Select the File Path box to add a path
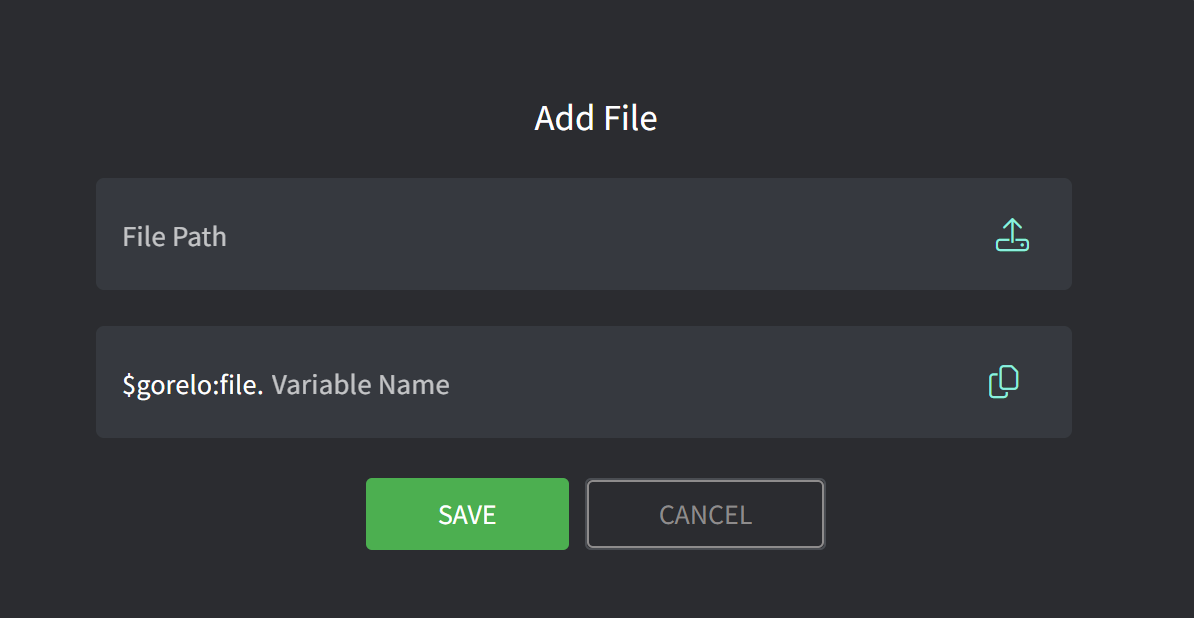 583,234
